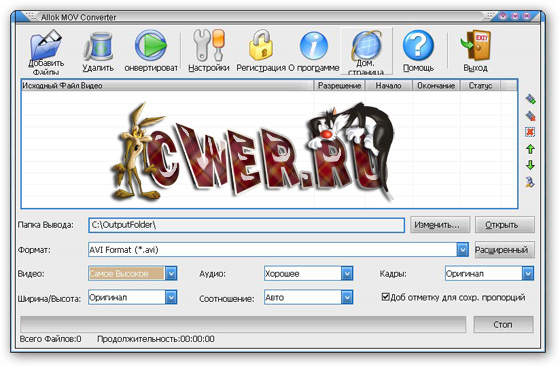Click the Начало column header

pos(389,86)
